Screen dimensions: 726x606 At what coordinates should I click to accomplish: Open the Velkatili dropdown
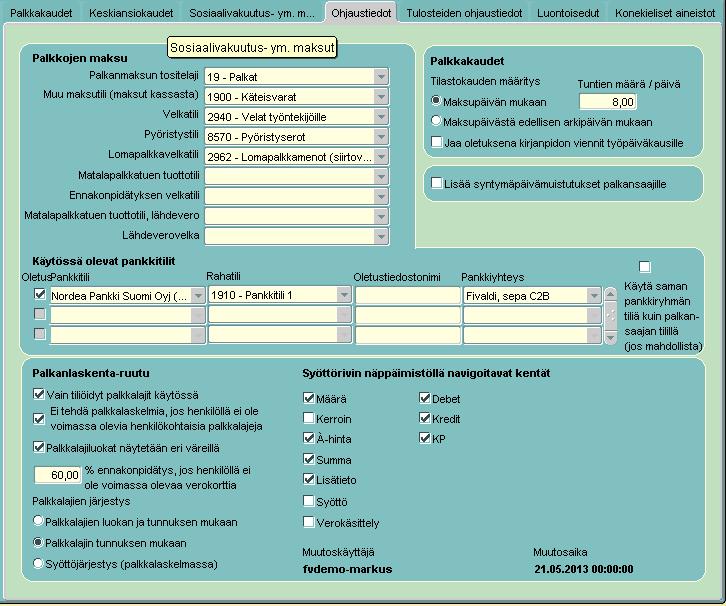click(381, 117)
